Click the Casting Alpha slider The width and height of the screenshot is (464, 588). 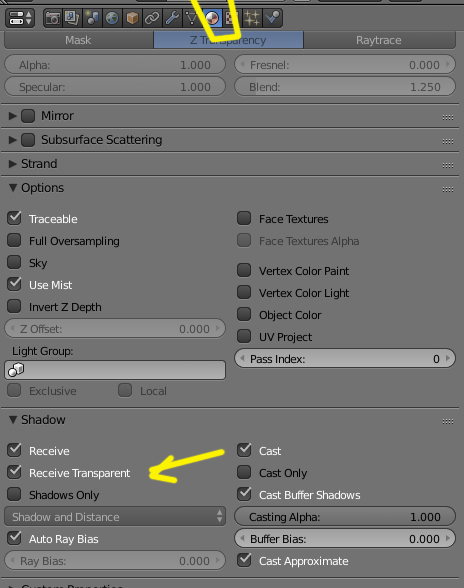(345, 517)
